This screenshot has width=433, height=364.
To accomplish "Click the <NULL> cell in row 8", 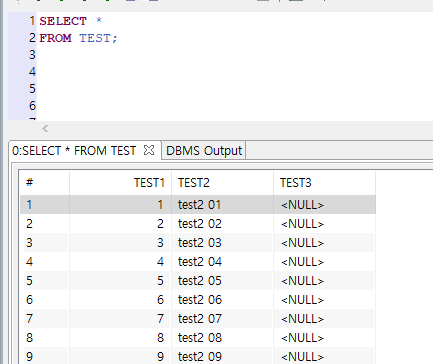I will [x=325, y=338].
